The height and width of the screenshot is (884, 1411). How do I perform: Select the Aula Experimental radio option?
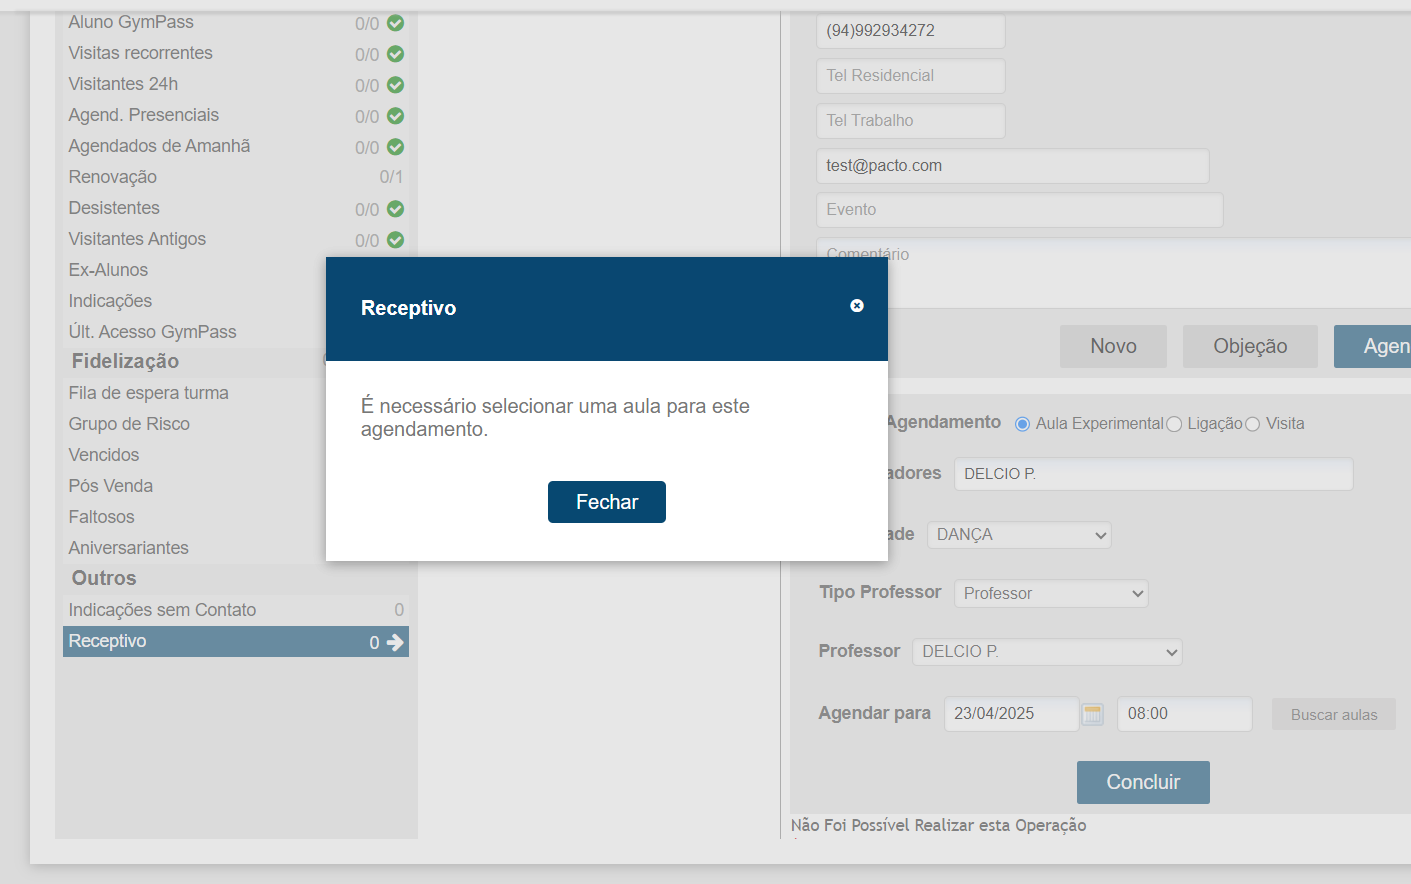pos(1022,424)
